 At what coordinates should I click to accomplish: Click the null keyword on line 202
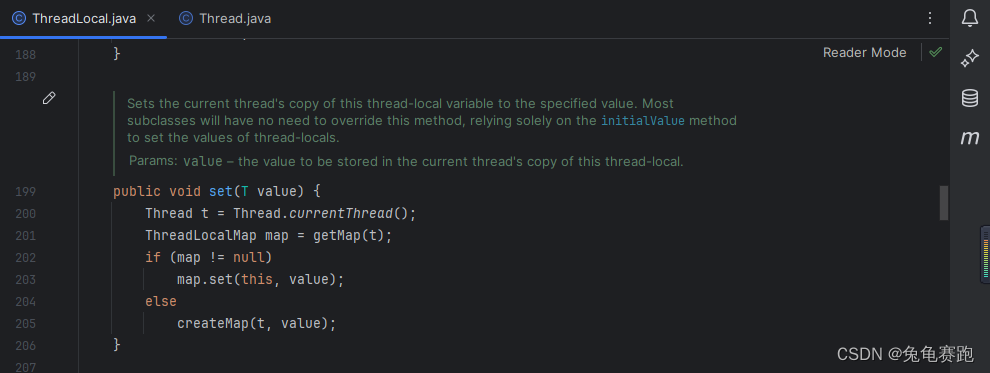(x=249, y=258)
